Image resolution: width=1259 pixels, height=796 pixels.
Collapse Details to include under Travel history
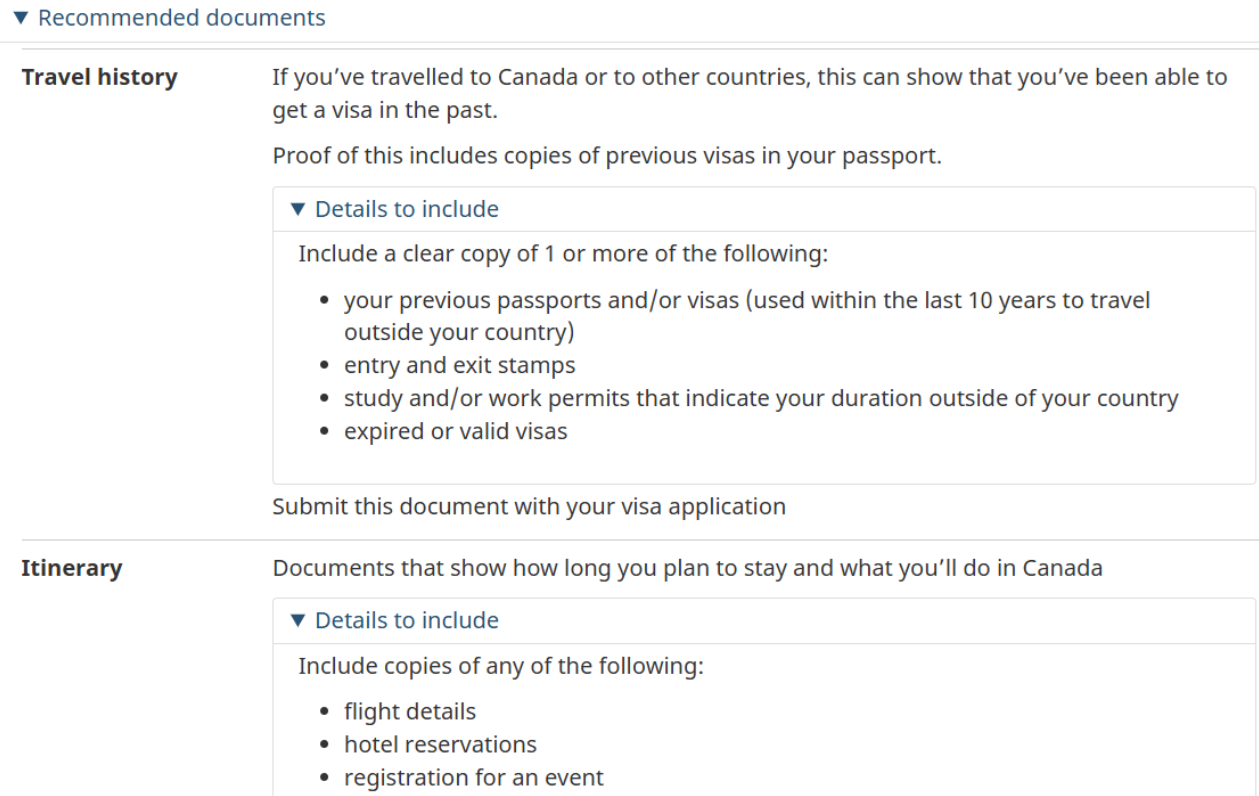tap(406, 209)
